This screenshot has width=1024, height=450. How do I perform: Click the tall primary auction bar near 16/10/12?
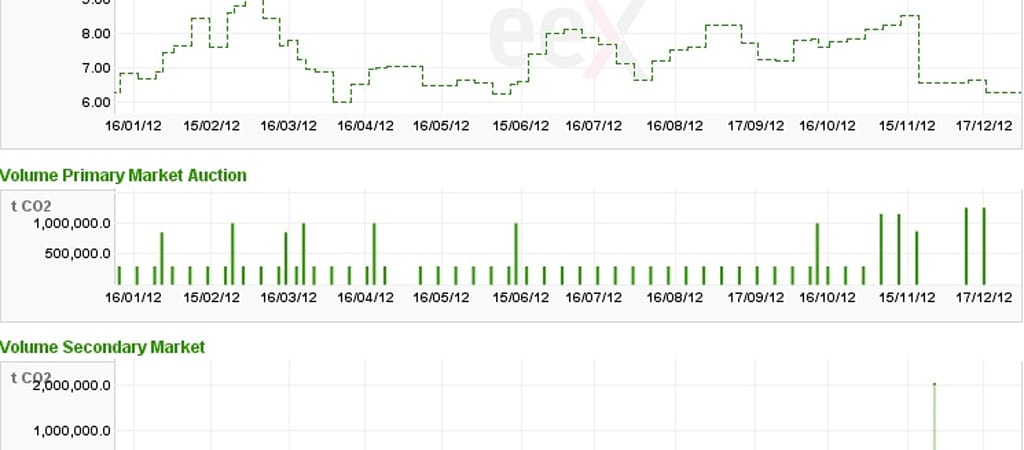click(817, 254)
